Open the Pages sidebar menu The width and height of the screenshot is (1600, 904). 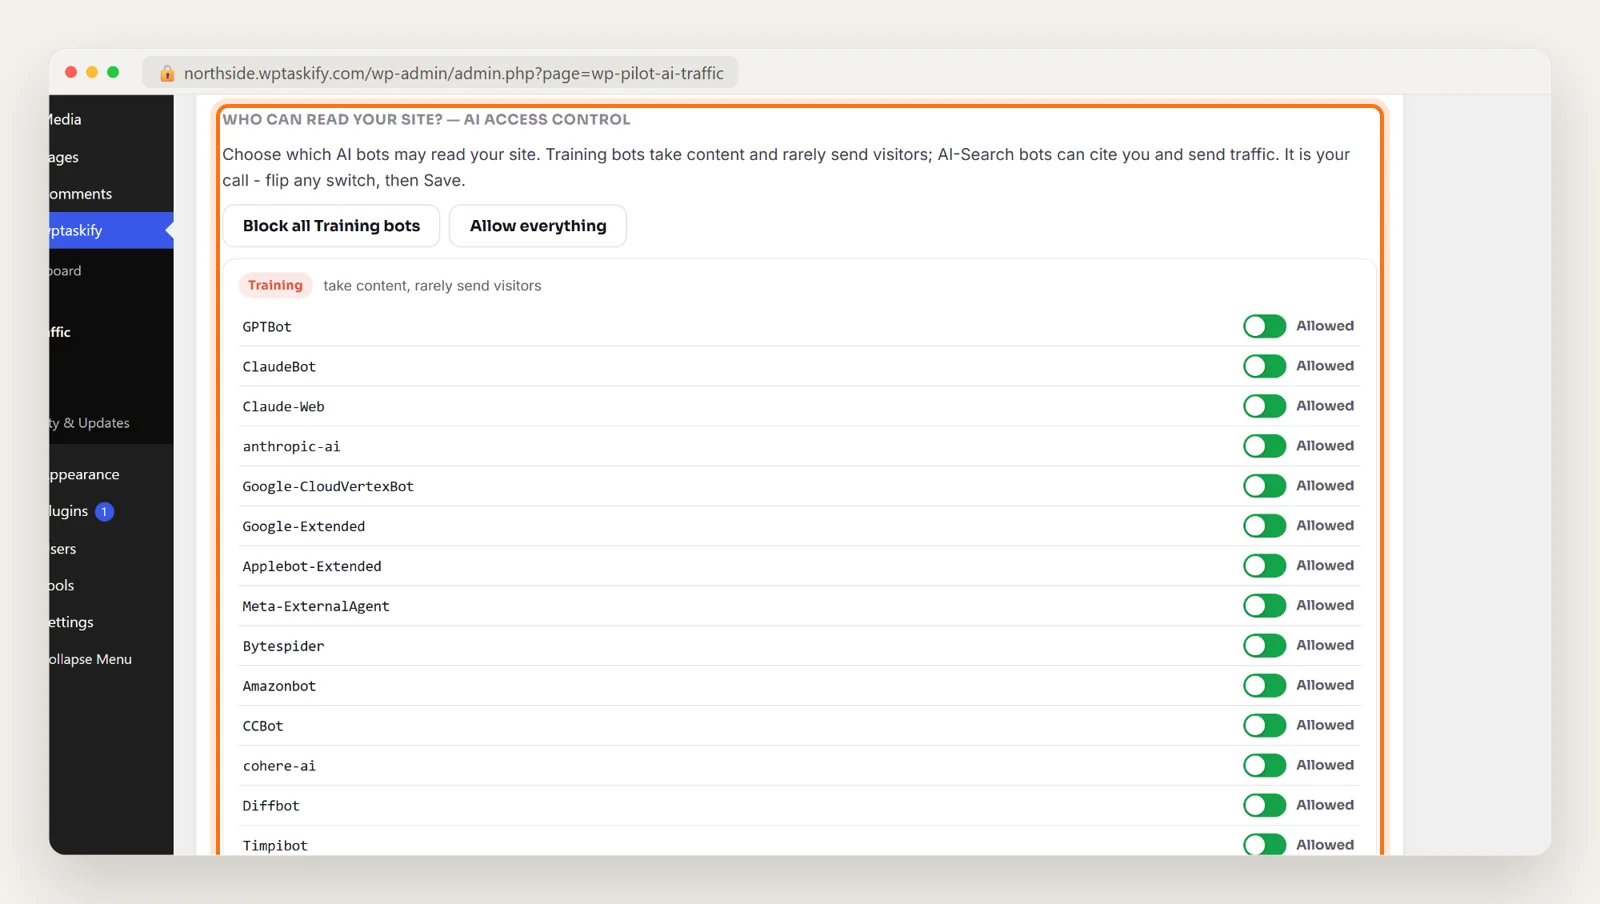(63, 157)
